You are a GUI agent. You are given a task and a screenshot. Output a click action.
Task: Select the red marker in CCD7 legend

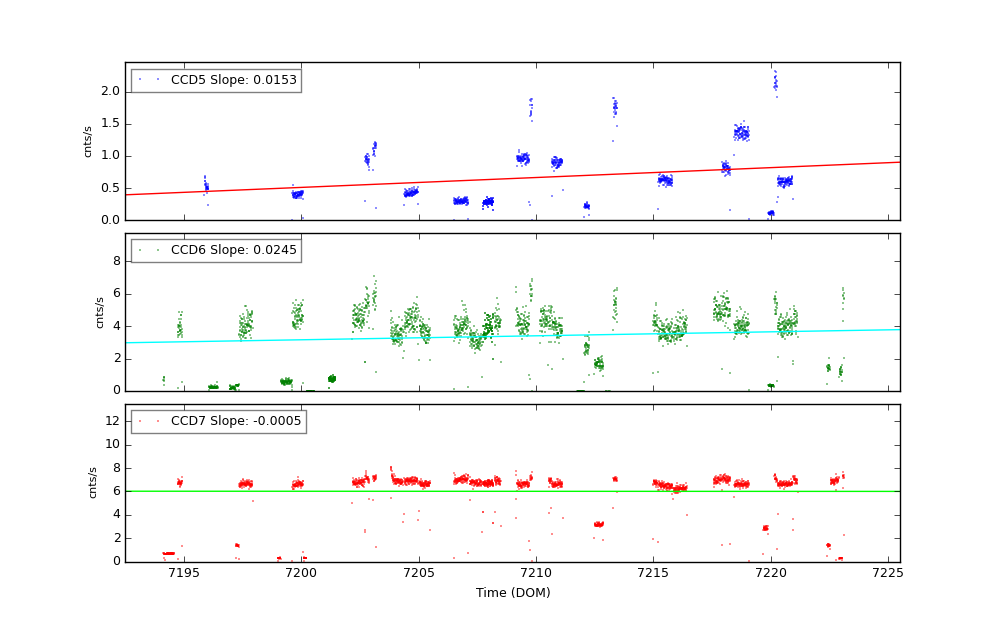coord(147,421)
